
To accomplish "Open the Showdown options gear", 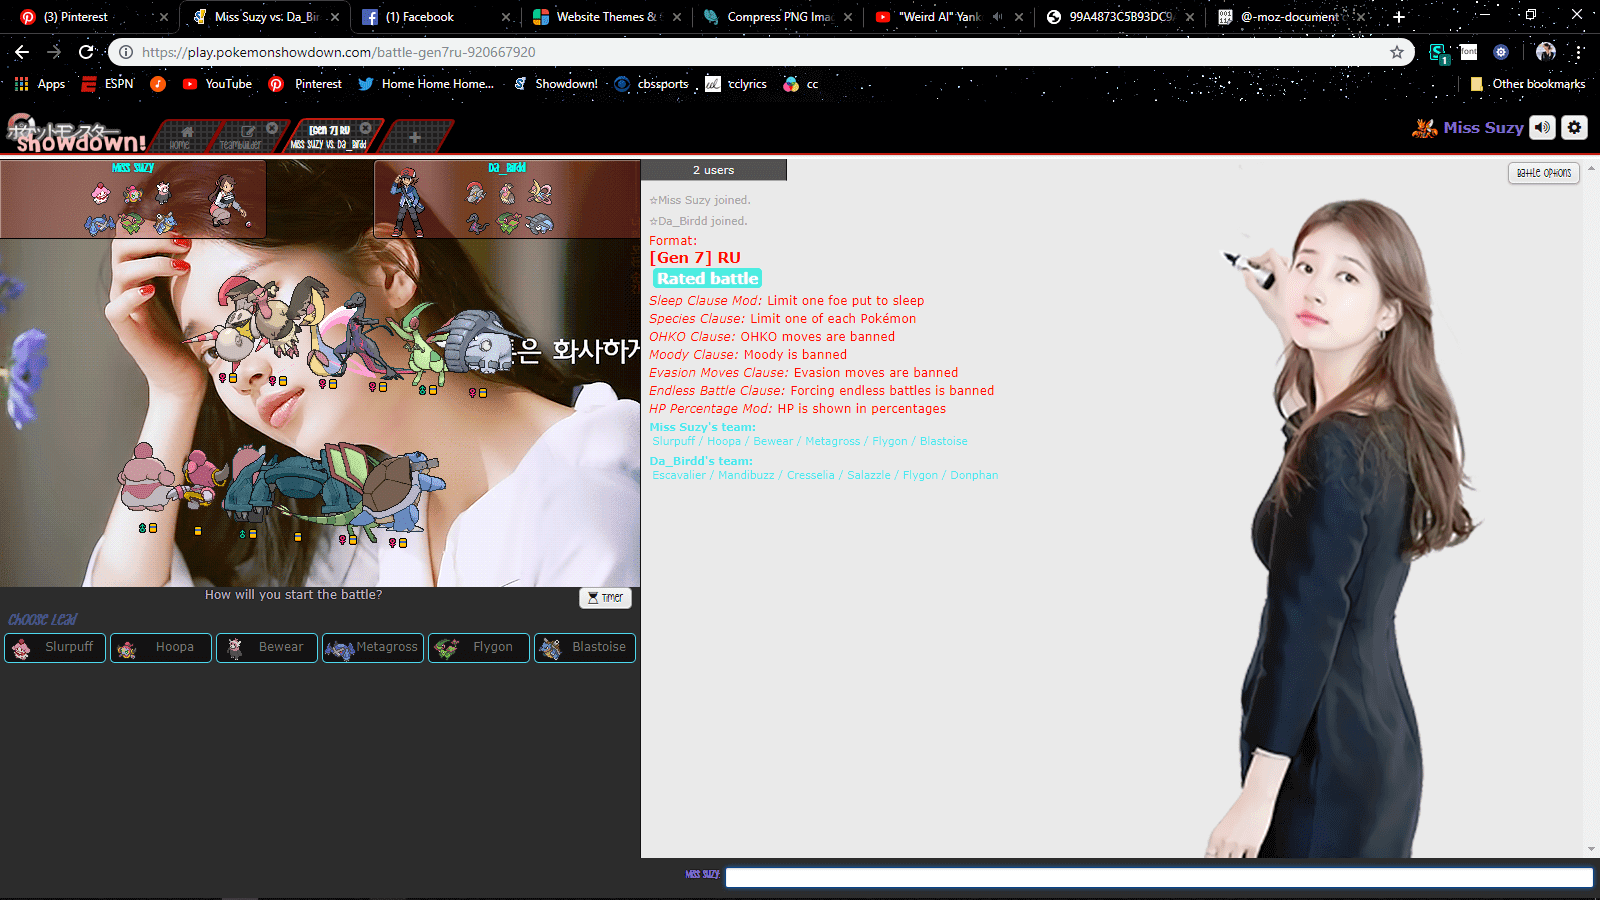I will click(1575, 127).
